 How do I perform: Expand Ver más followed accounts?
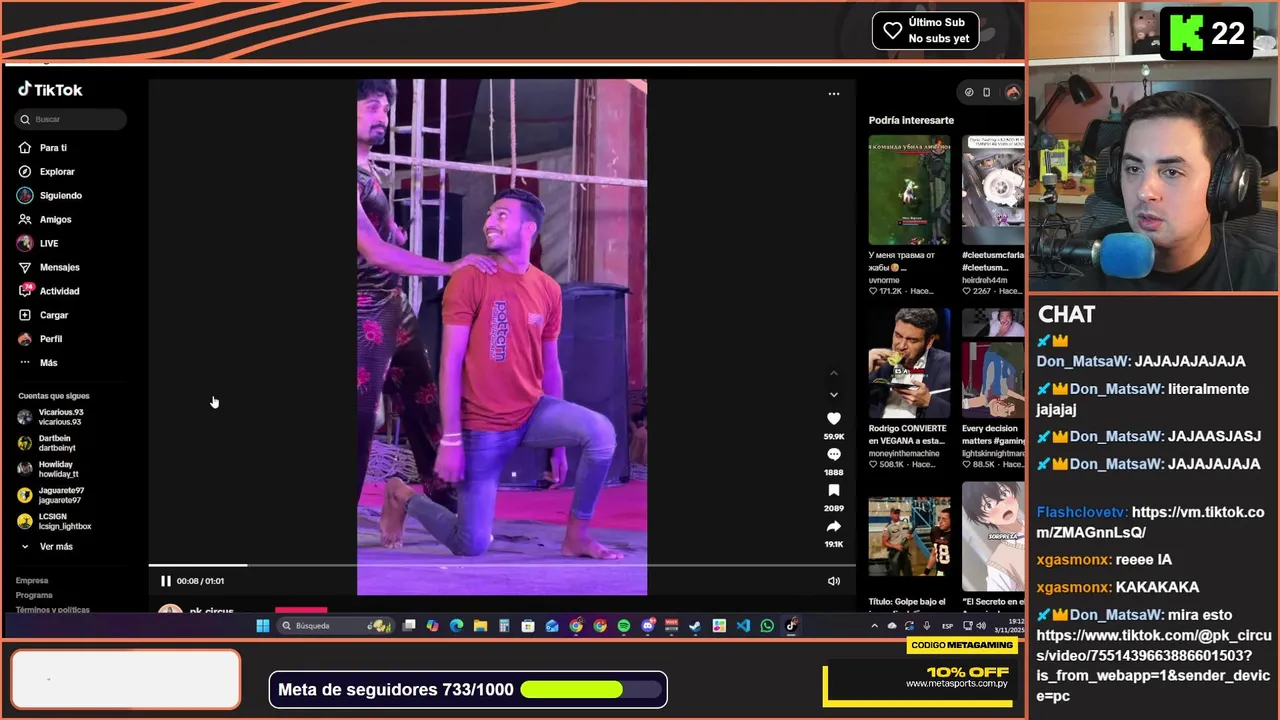(47, 547)
